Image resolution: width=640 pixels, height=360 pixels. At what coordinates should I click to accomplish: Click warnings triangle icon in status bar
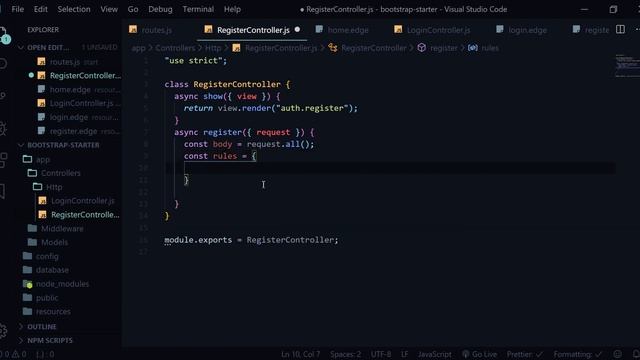16,354
